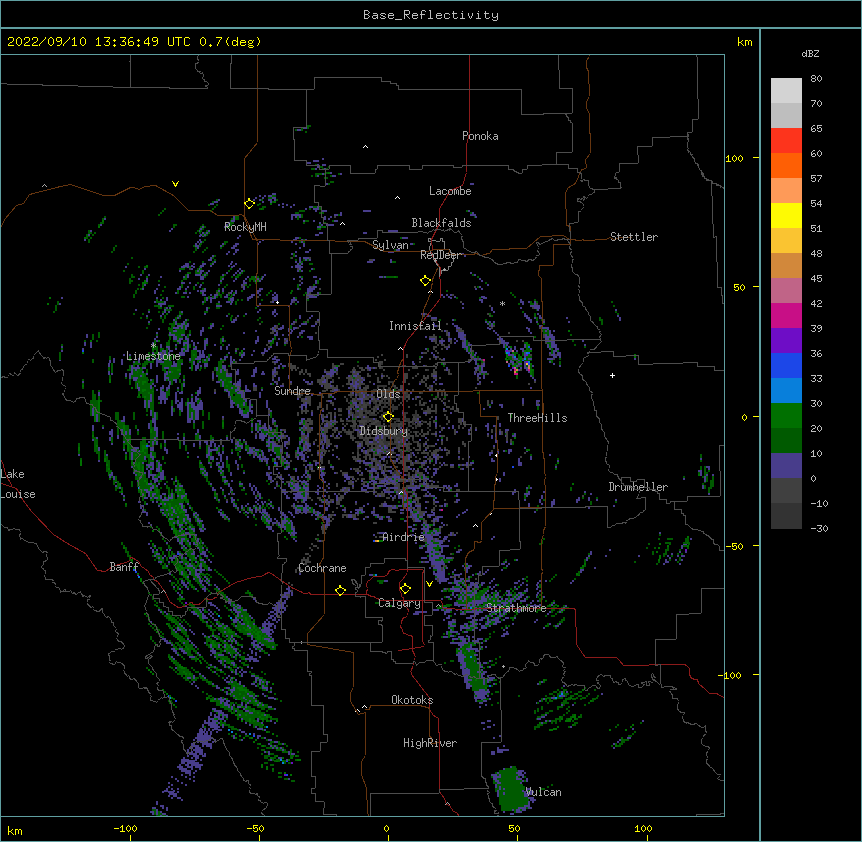Click the purple 10 dBZ legend swatch
Screen dimensions: 862x842
(786, 466)
